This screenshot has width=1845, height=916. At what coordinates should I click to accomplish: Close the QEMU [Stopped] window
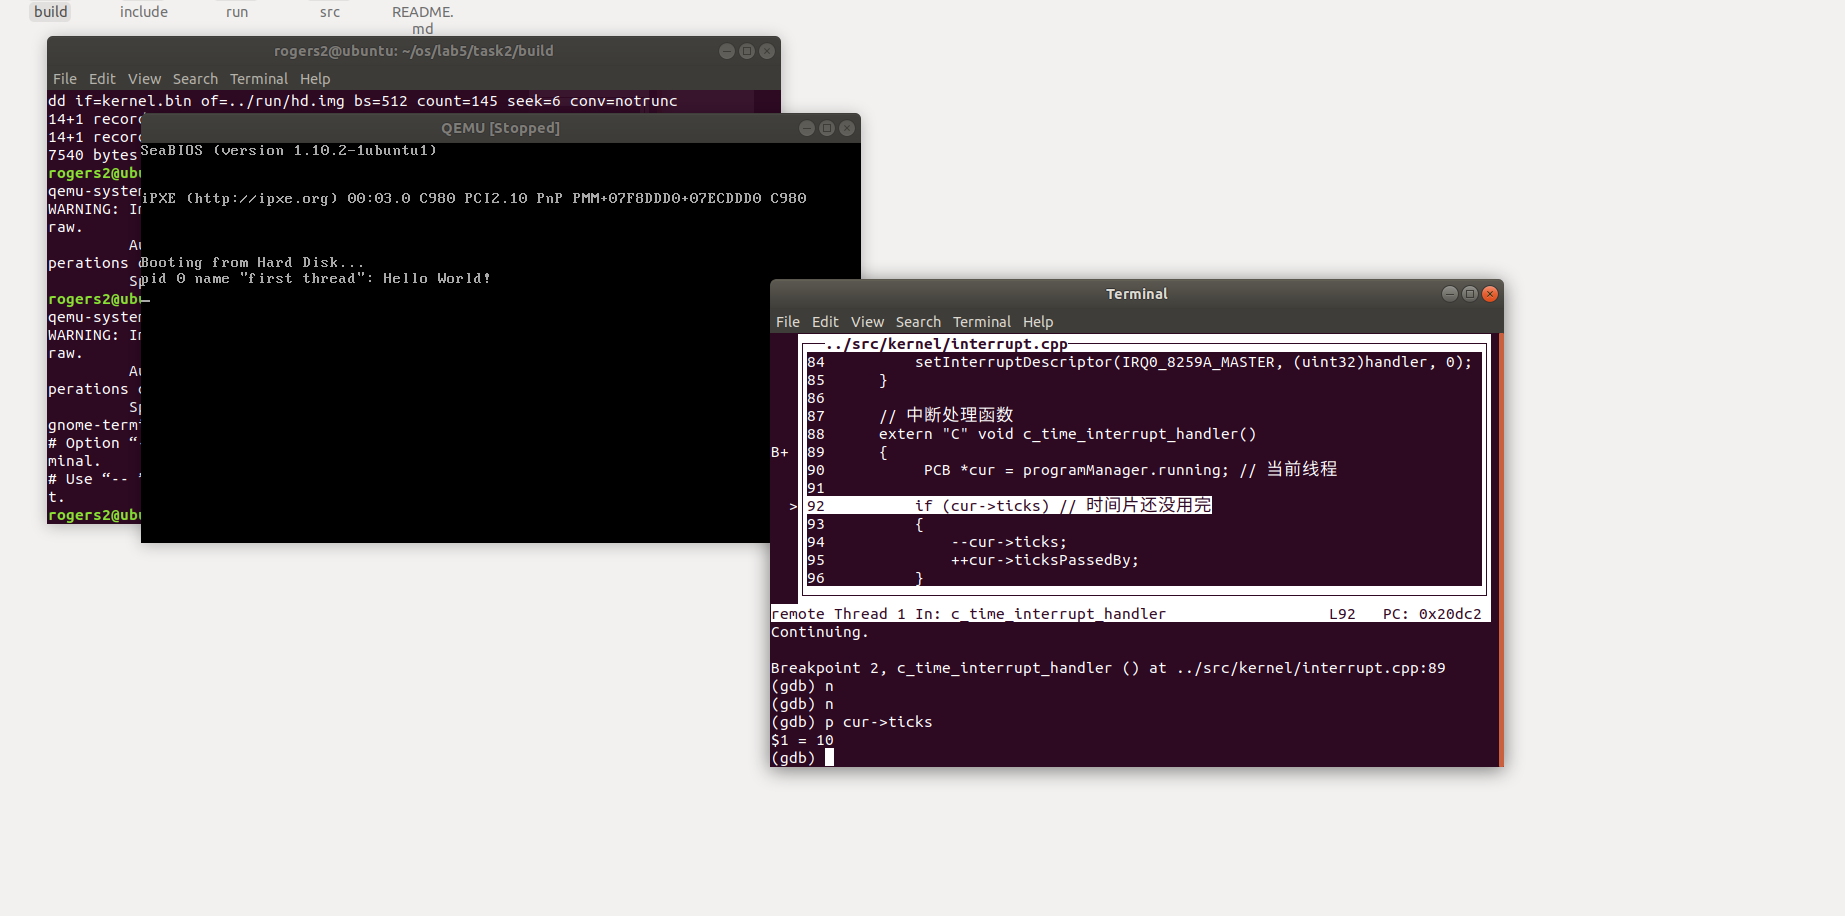point(847,128)
